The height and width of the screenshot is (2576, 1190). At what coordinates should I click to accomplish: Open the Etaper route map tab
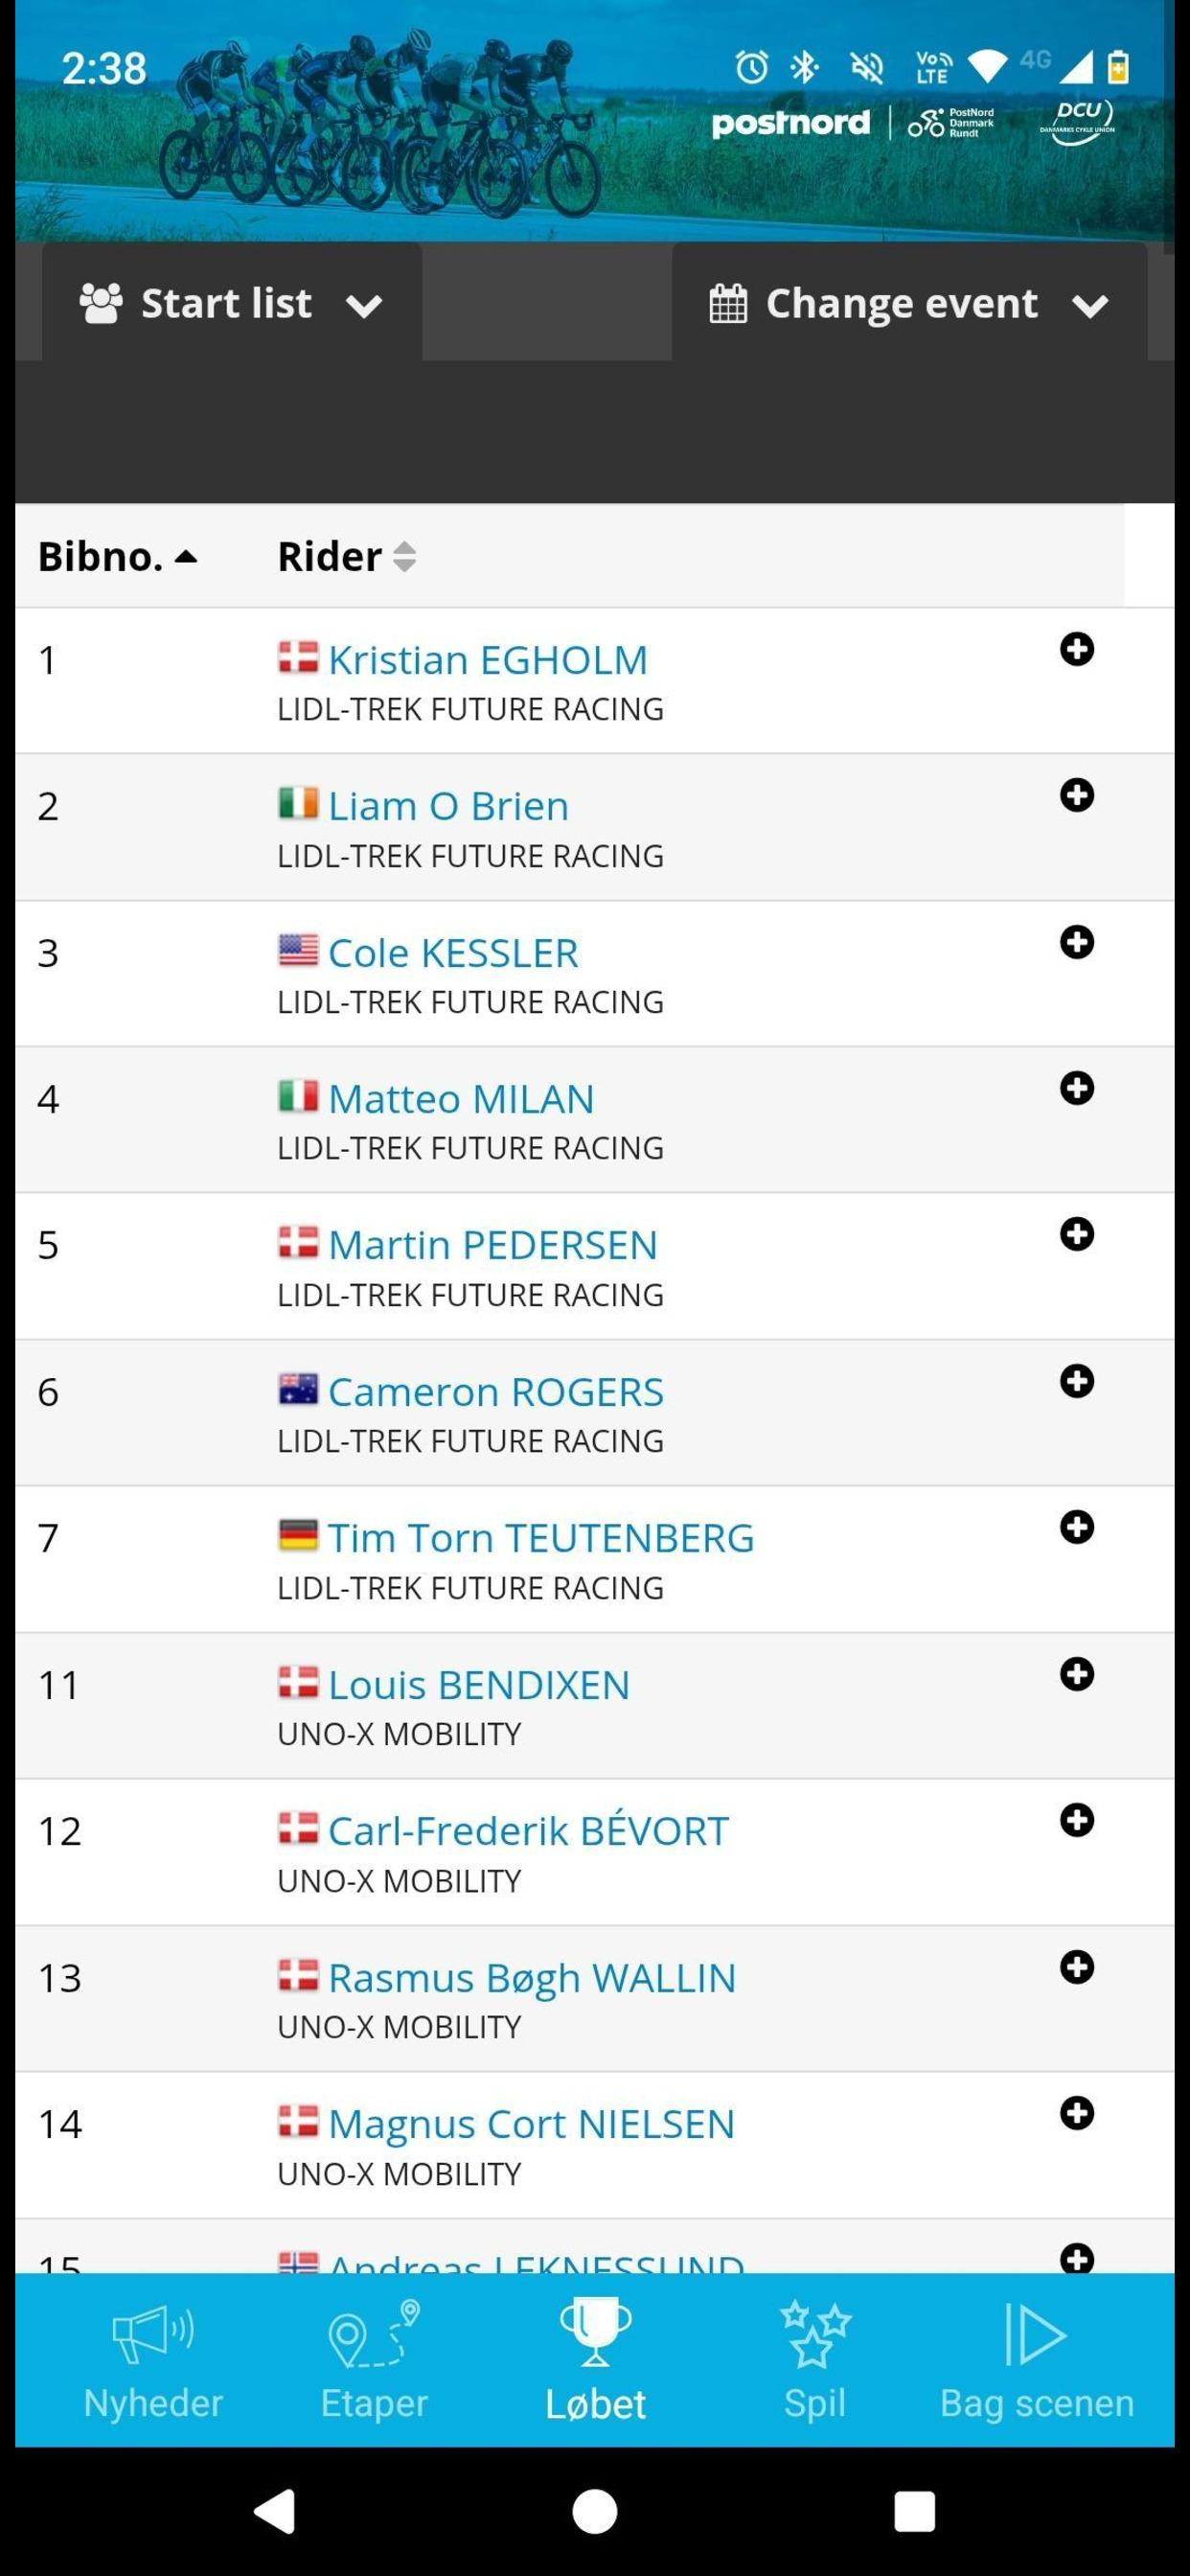pos(374,2359)
